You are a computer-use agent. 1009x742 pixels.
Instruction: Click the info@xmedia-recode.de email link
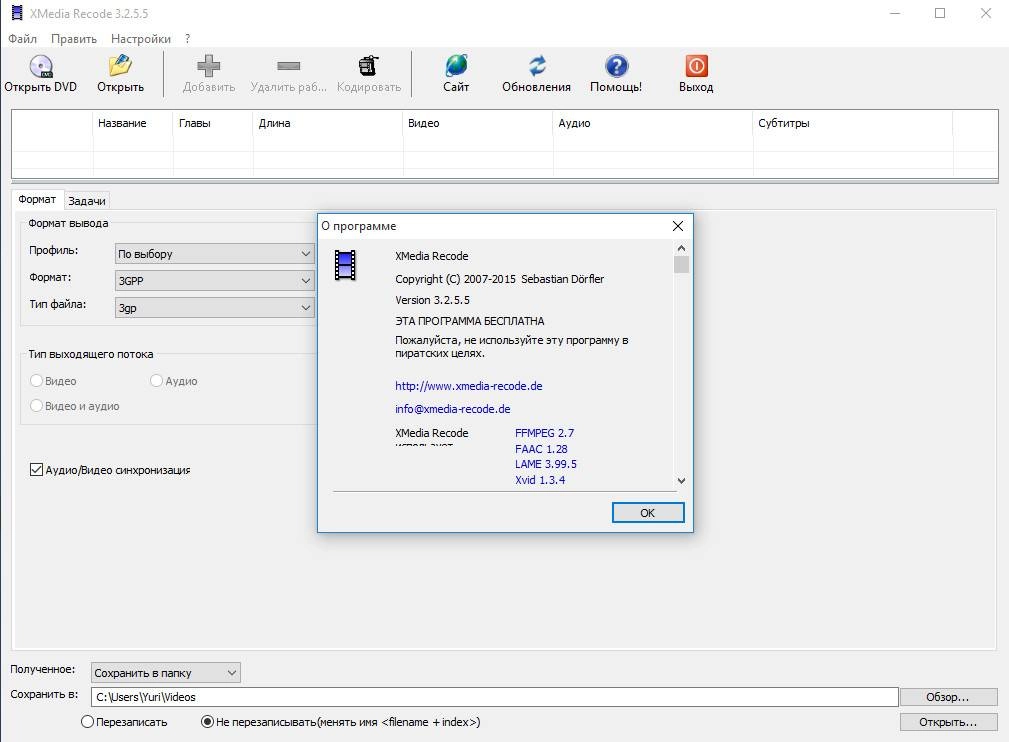[x=452, y=409]
